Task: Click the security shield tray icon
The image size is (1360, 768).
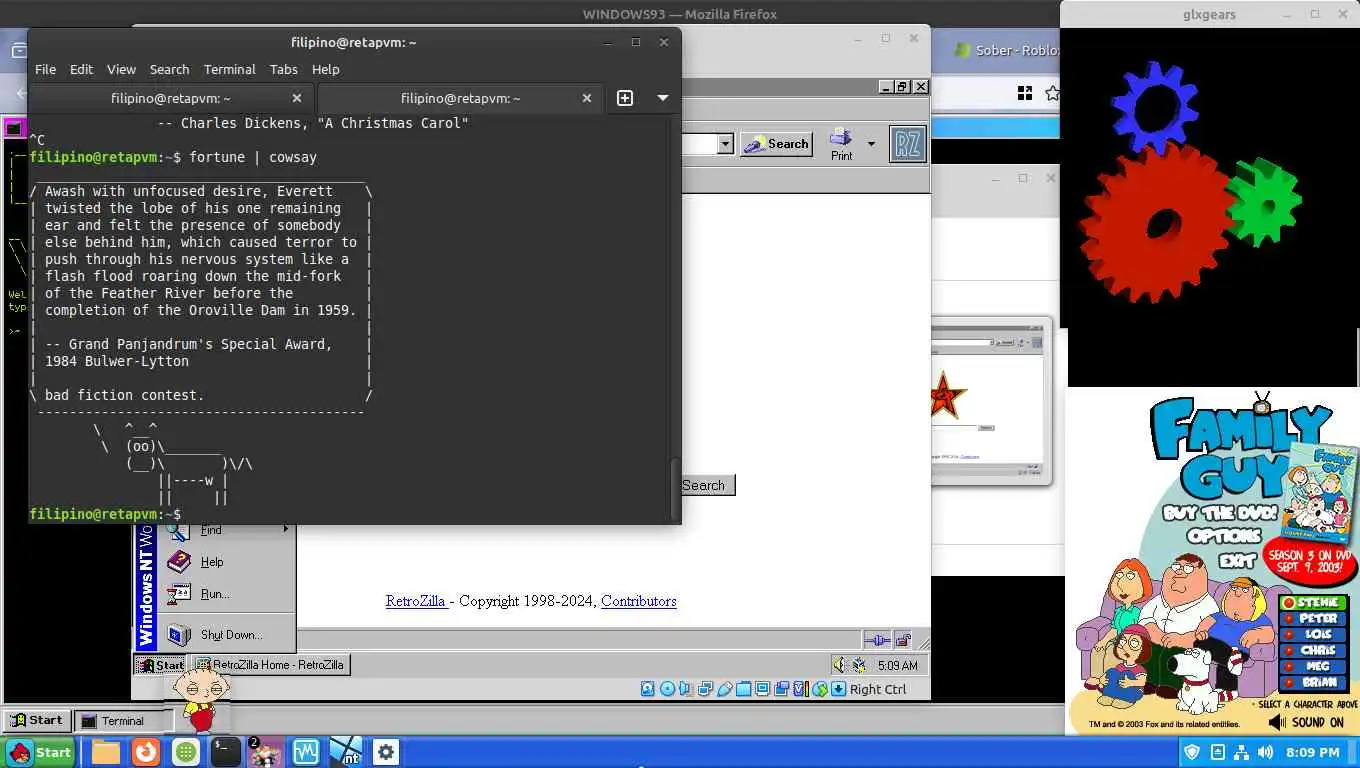Action: click(x=1192, y=752)
